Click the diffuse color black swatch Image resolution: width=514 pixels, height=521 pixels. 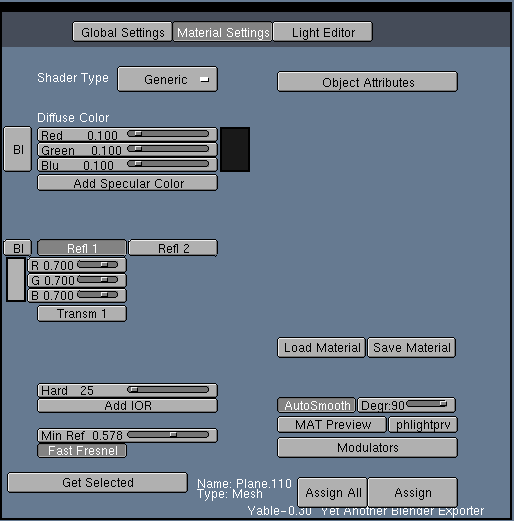235,149
